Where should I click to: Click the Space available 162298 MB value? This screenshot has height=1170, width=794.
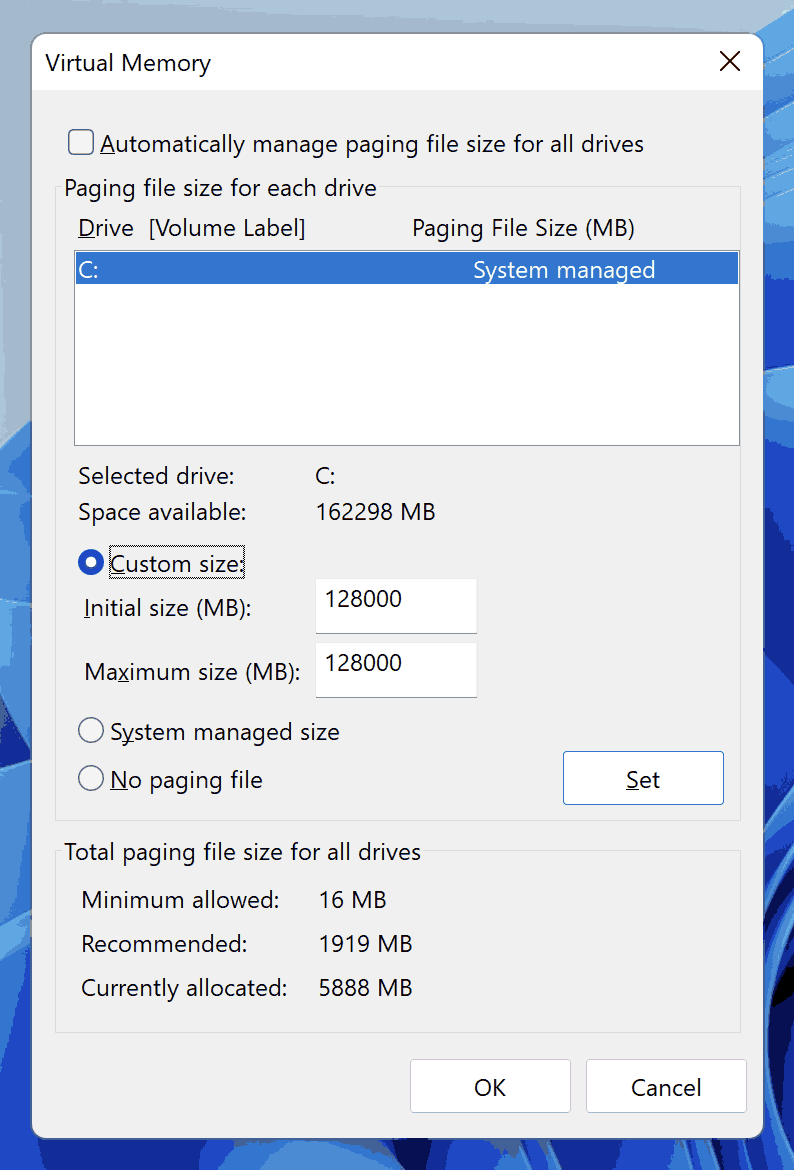[x=375, y=512]
